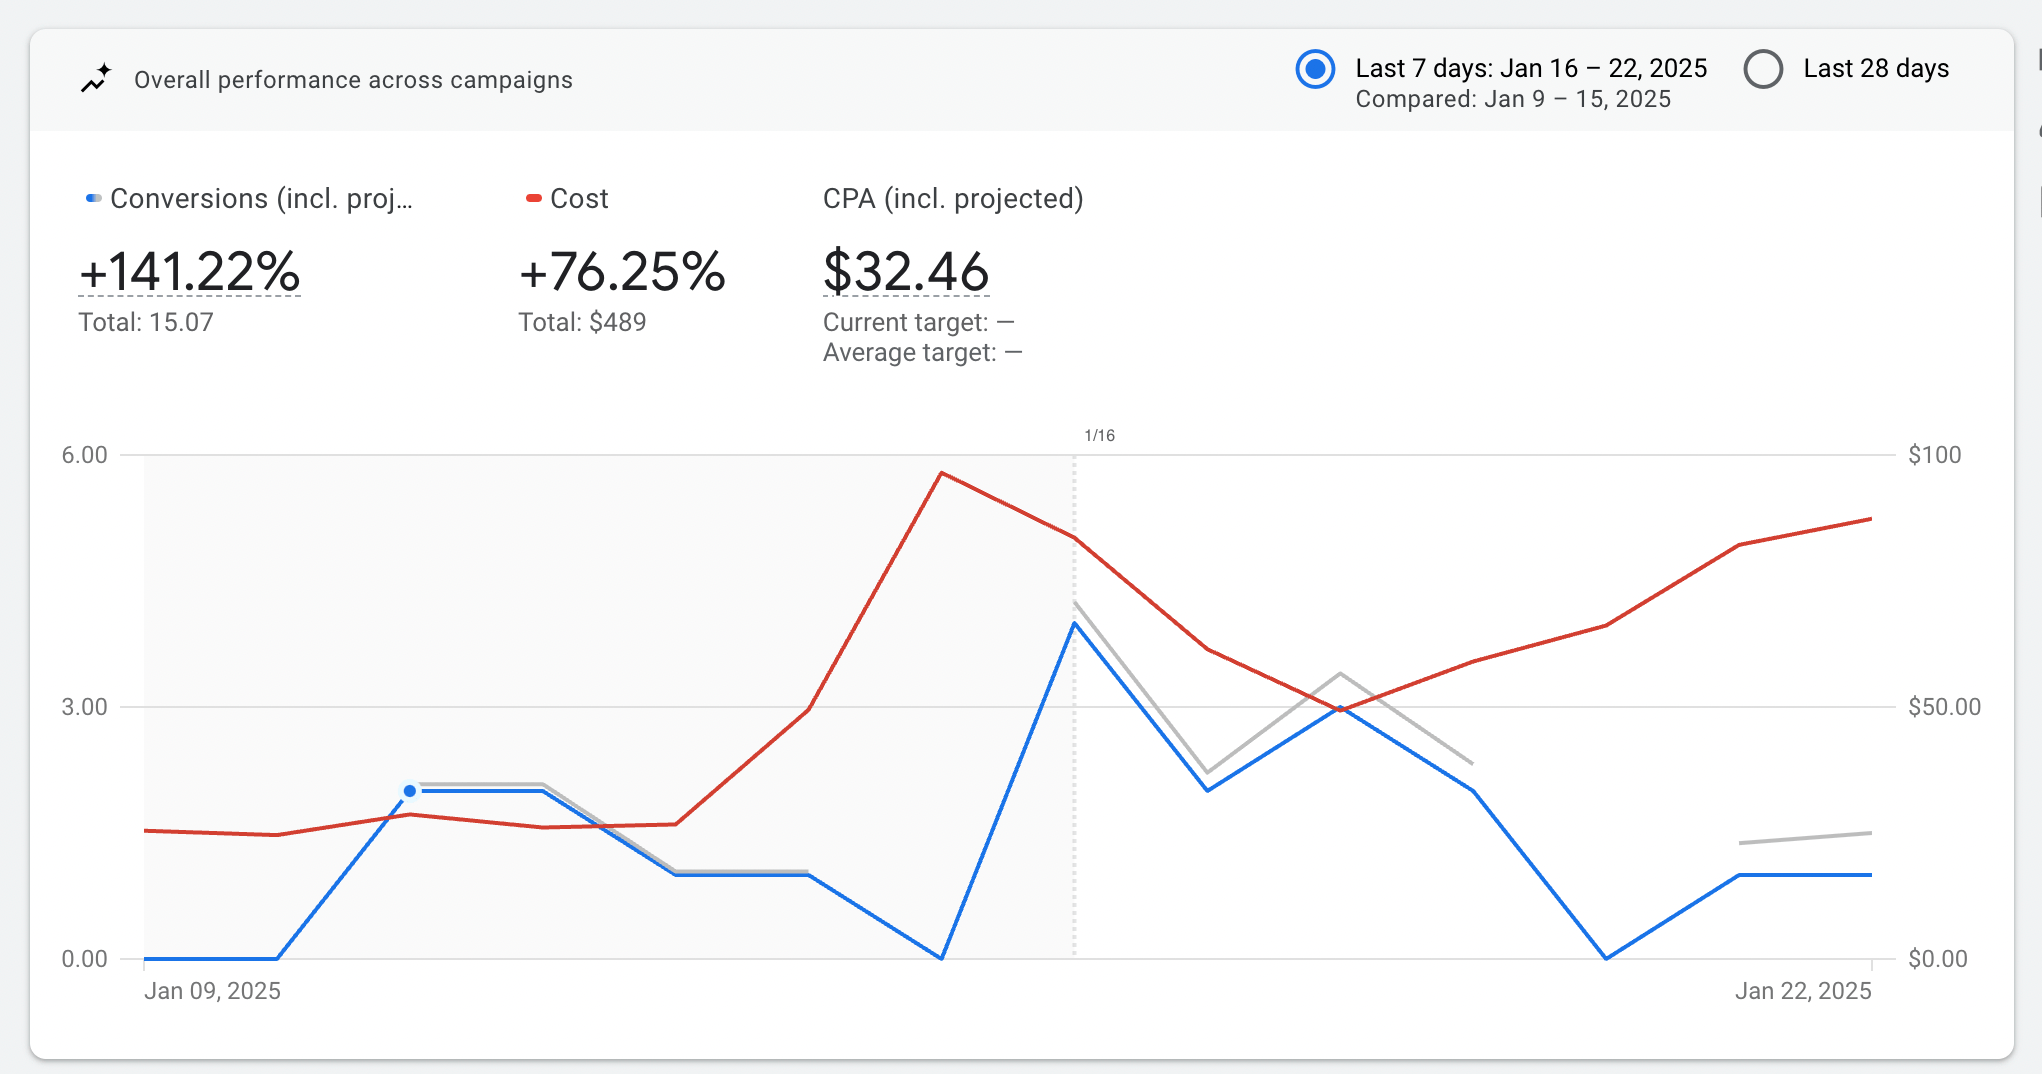The width and height of the screenshot is (2042, 1074).
Task: Click Overall performance across campaigns title
Action: click(x=353, y=80)
